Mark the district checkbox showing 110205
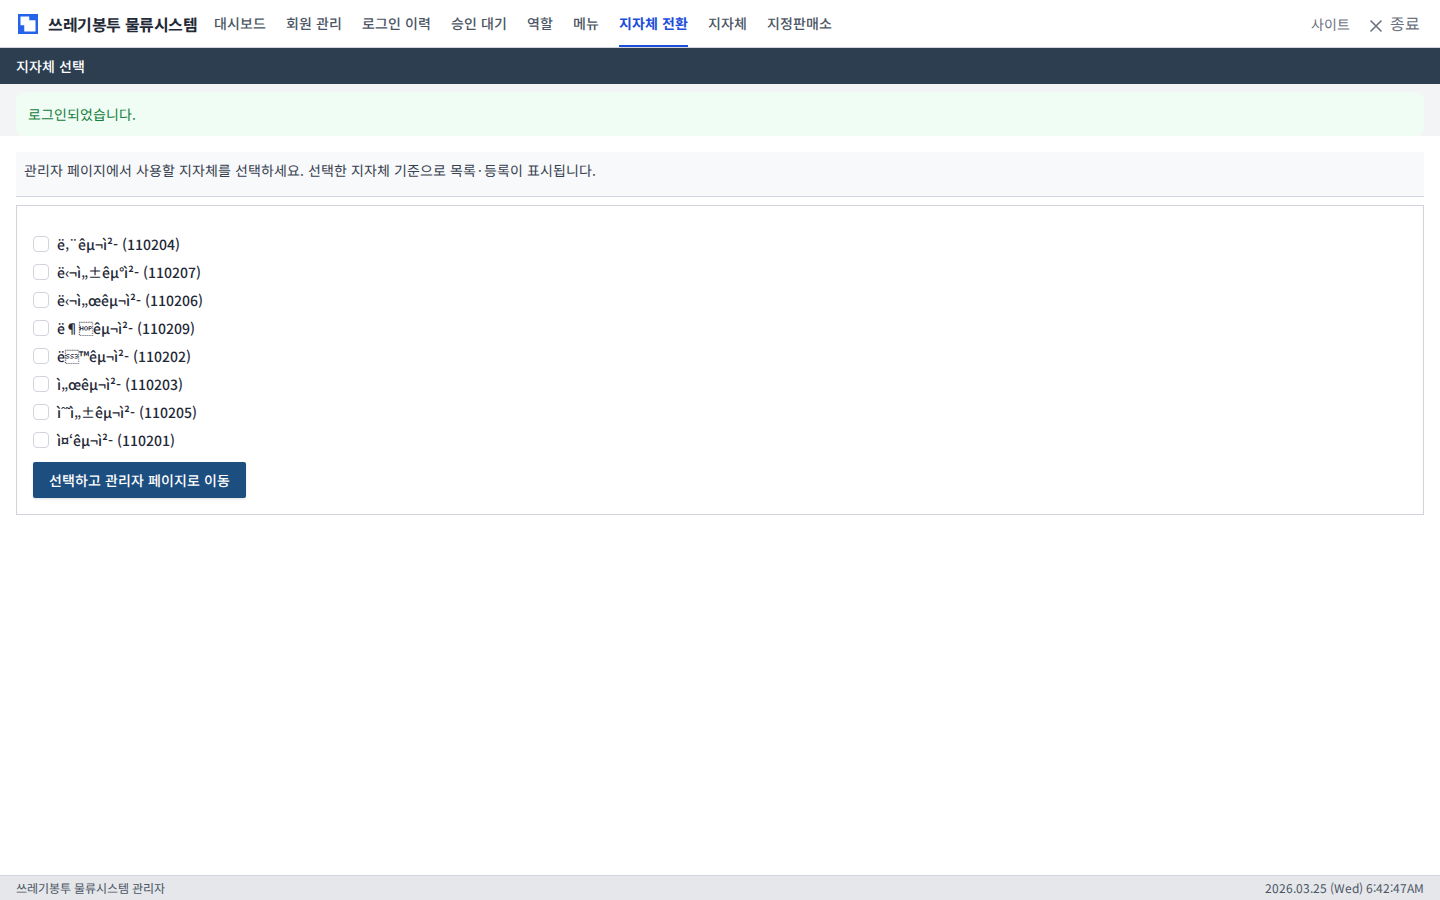The width and height of the screenshot is (1440, 900). pyautogui.click(x=41, y=412)
